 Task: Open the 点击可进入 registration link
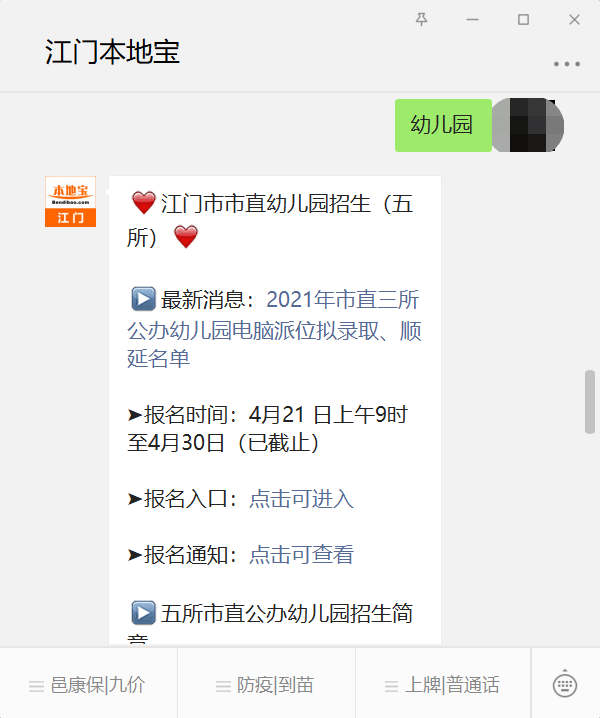click(301, 499)
